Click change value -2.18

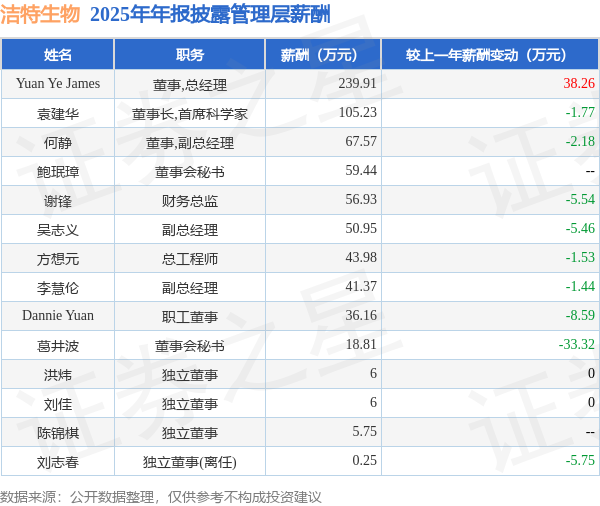click(x=580, y=142)
